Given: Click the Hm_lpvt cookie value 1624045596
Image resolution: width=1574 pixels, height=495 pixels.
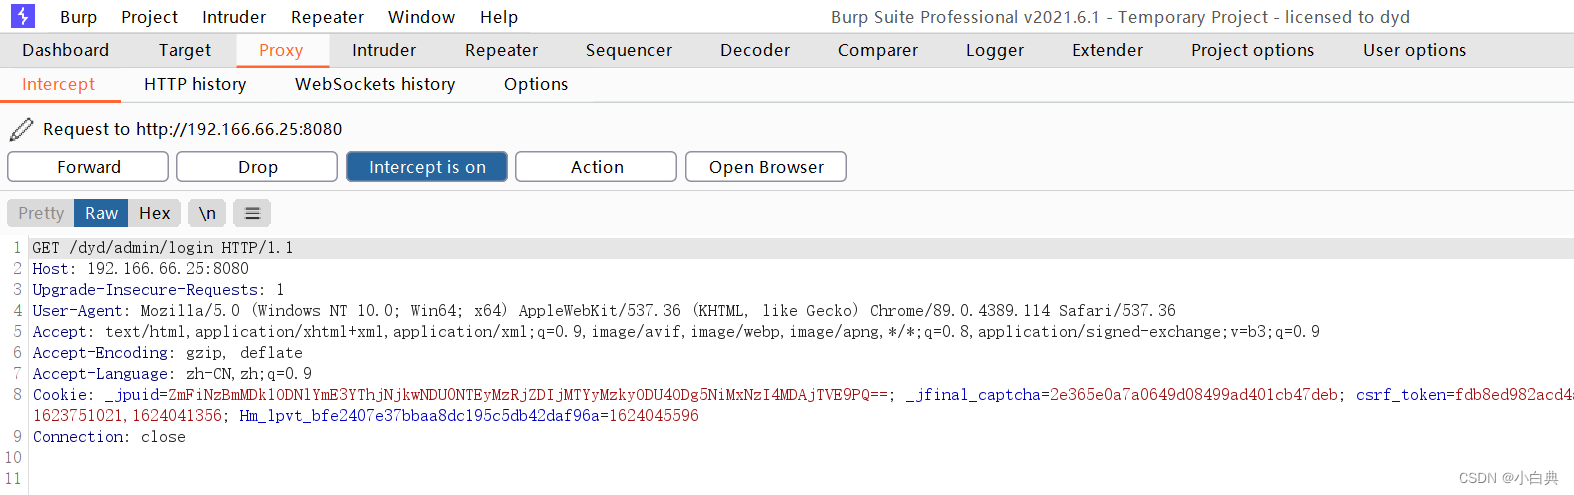Looking at the screenshot, I should 654,416.
